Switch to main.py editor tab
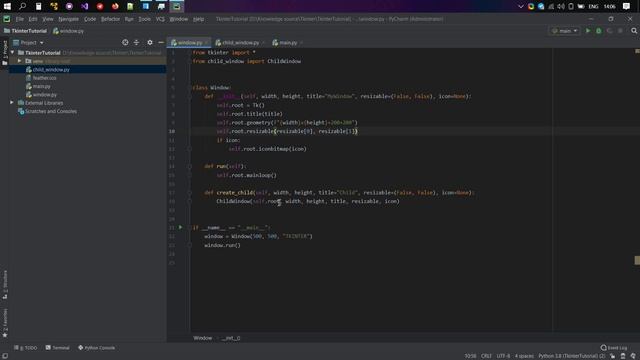Viewport: 640px width, 360px height. tap(287, 42)
